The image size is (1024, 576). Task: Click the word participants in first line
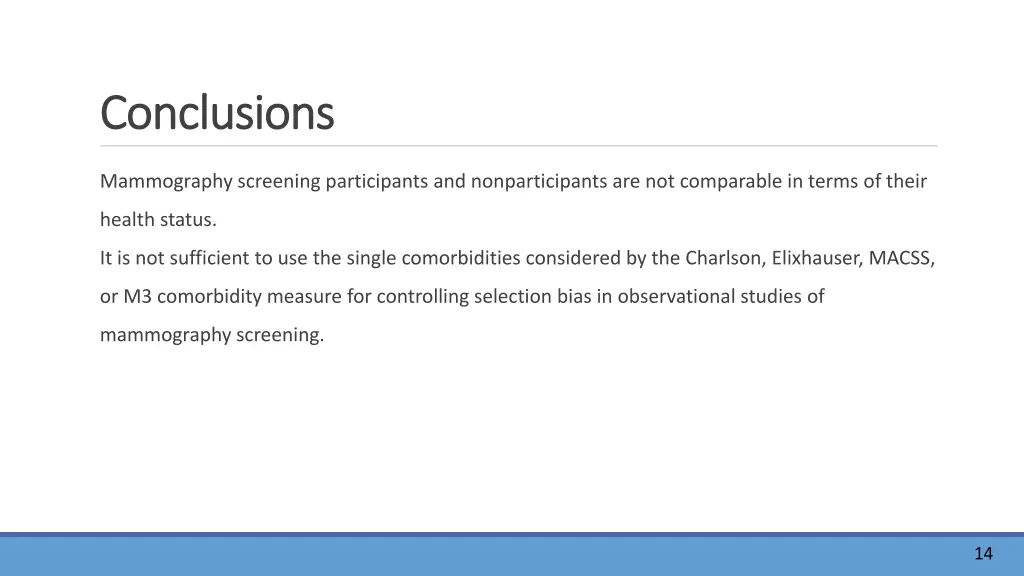coord(377,182)
